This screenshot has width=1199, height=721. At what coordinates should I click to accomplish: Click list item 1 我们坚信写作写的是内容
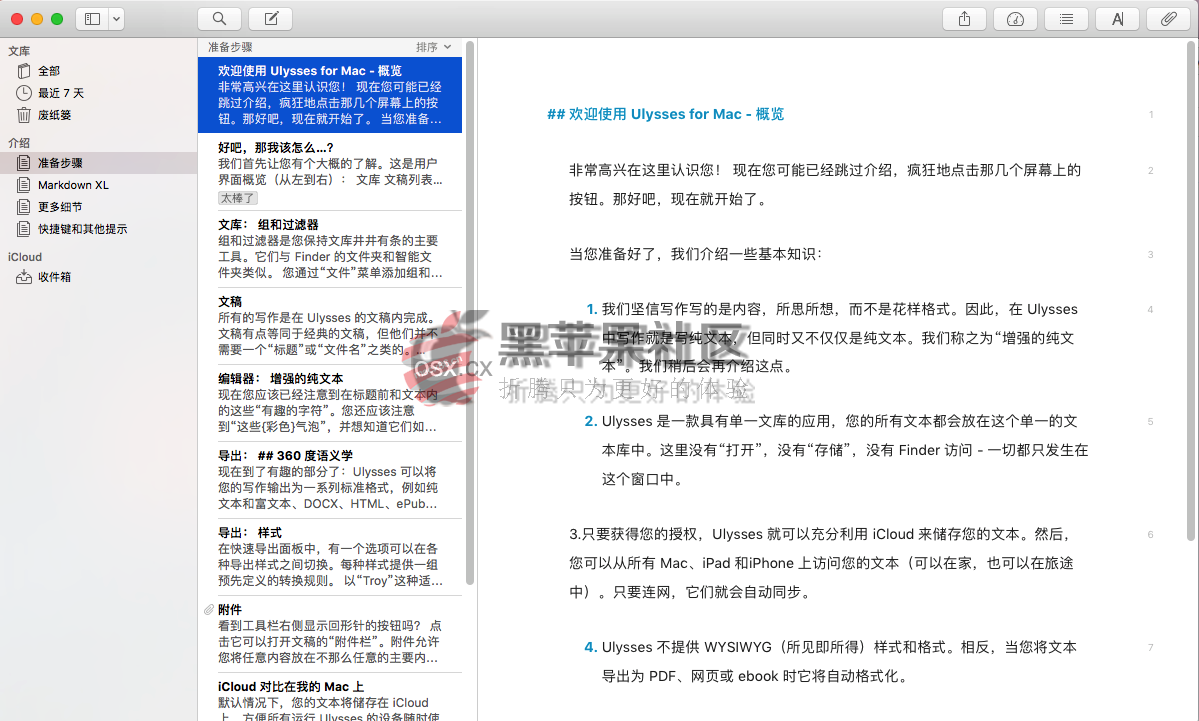point(830,337)
